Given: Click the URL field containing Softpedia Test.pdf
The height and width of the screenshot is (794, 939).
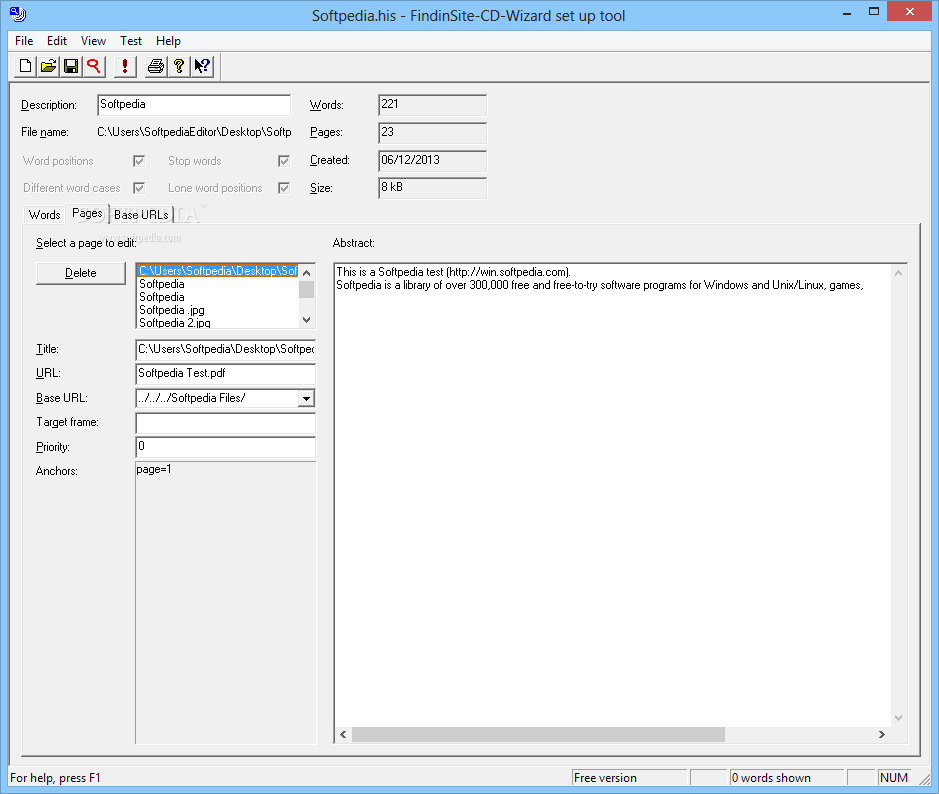Looking at the screenshot, I should pyautogui.click(x=225, y=374).
